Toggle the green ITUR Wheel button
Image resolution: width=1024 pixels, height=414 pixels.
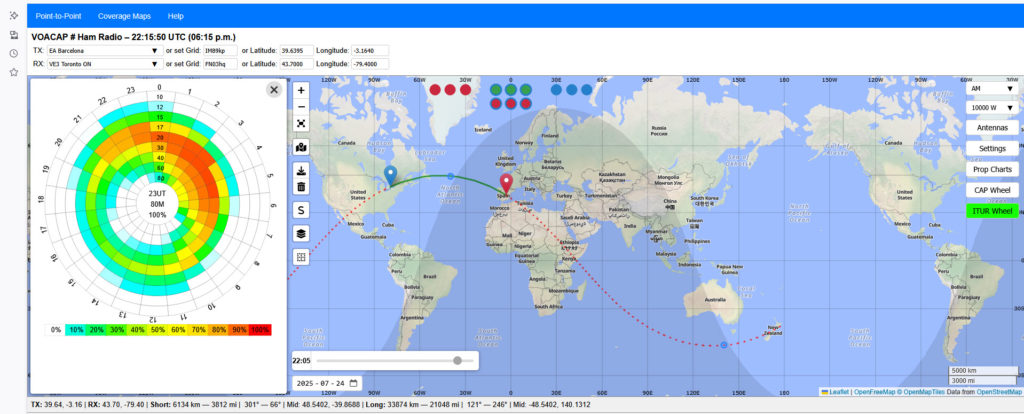[x=992, y=211]
